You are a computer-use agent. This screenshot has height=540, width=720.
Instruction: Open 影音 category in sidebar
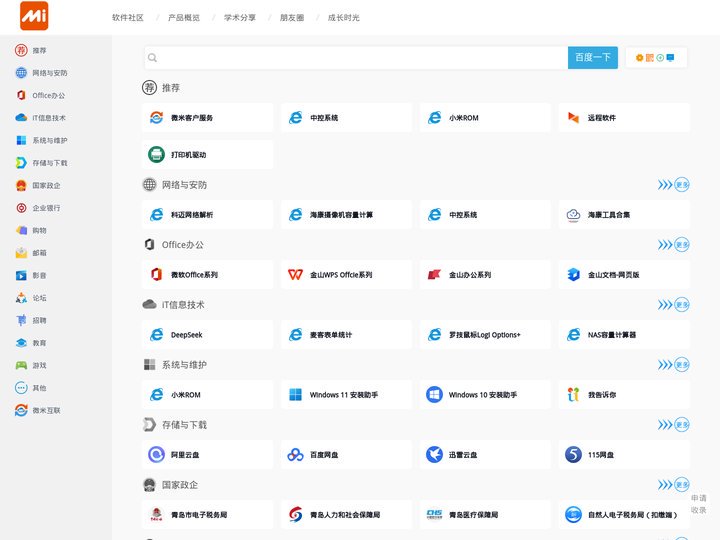coord(31,275)
